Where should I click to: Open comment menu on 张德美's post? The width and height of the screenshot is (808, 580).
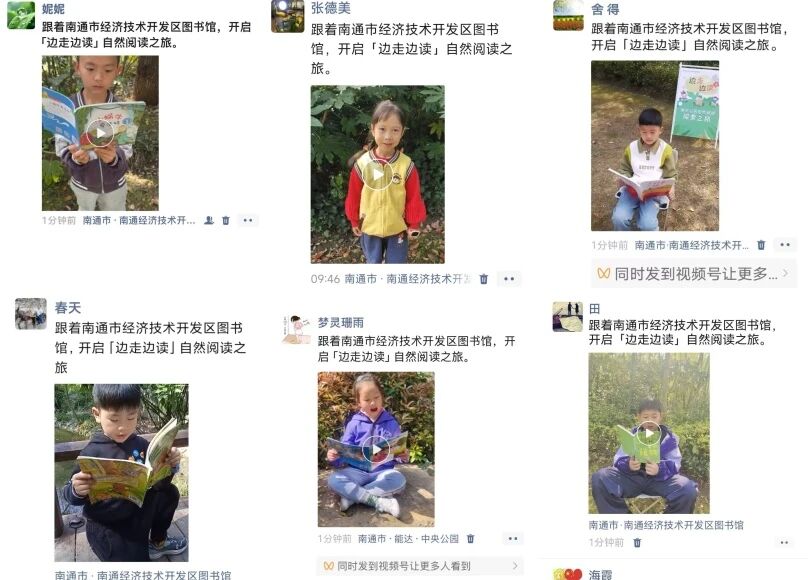pos(509,279)
